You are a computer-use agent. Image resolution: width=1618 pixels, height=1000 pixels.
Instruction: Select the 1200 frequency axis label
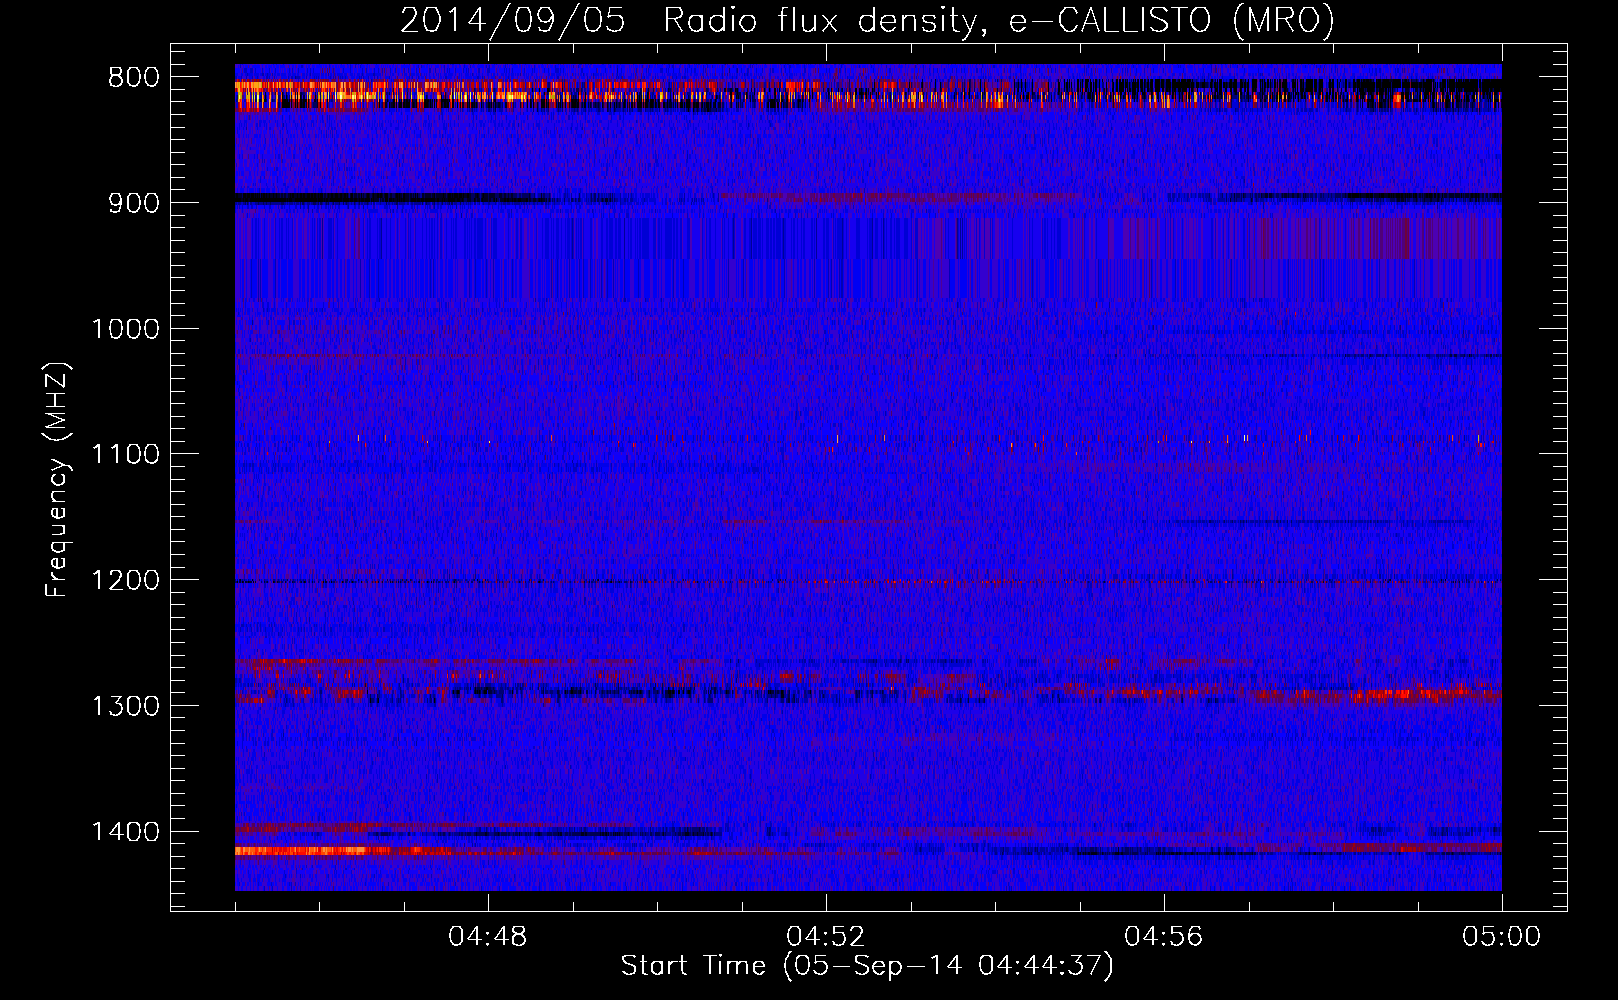point(125,581)
